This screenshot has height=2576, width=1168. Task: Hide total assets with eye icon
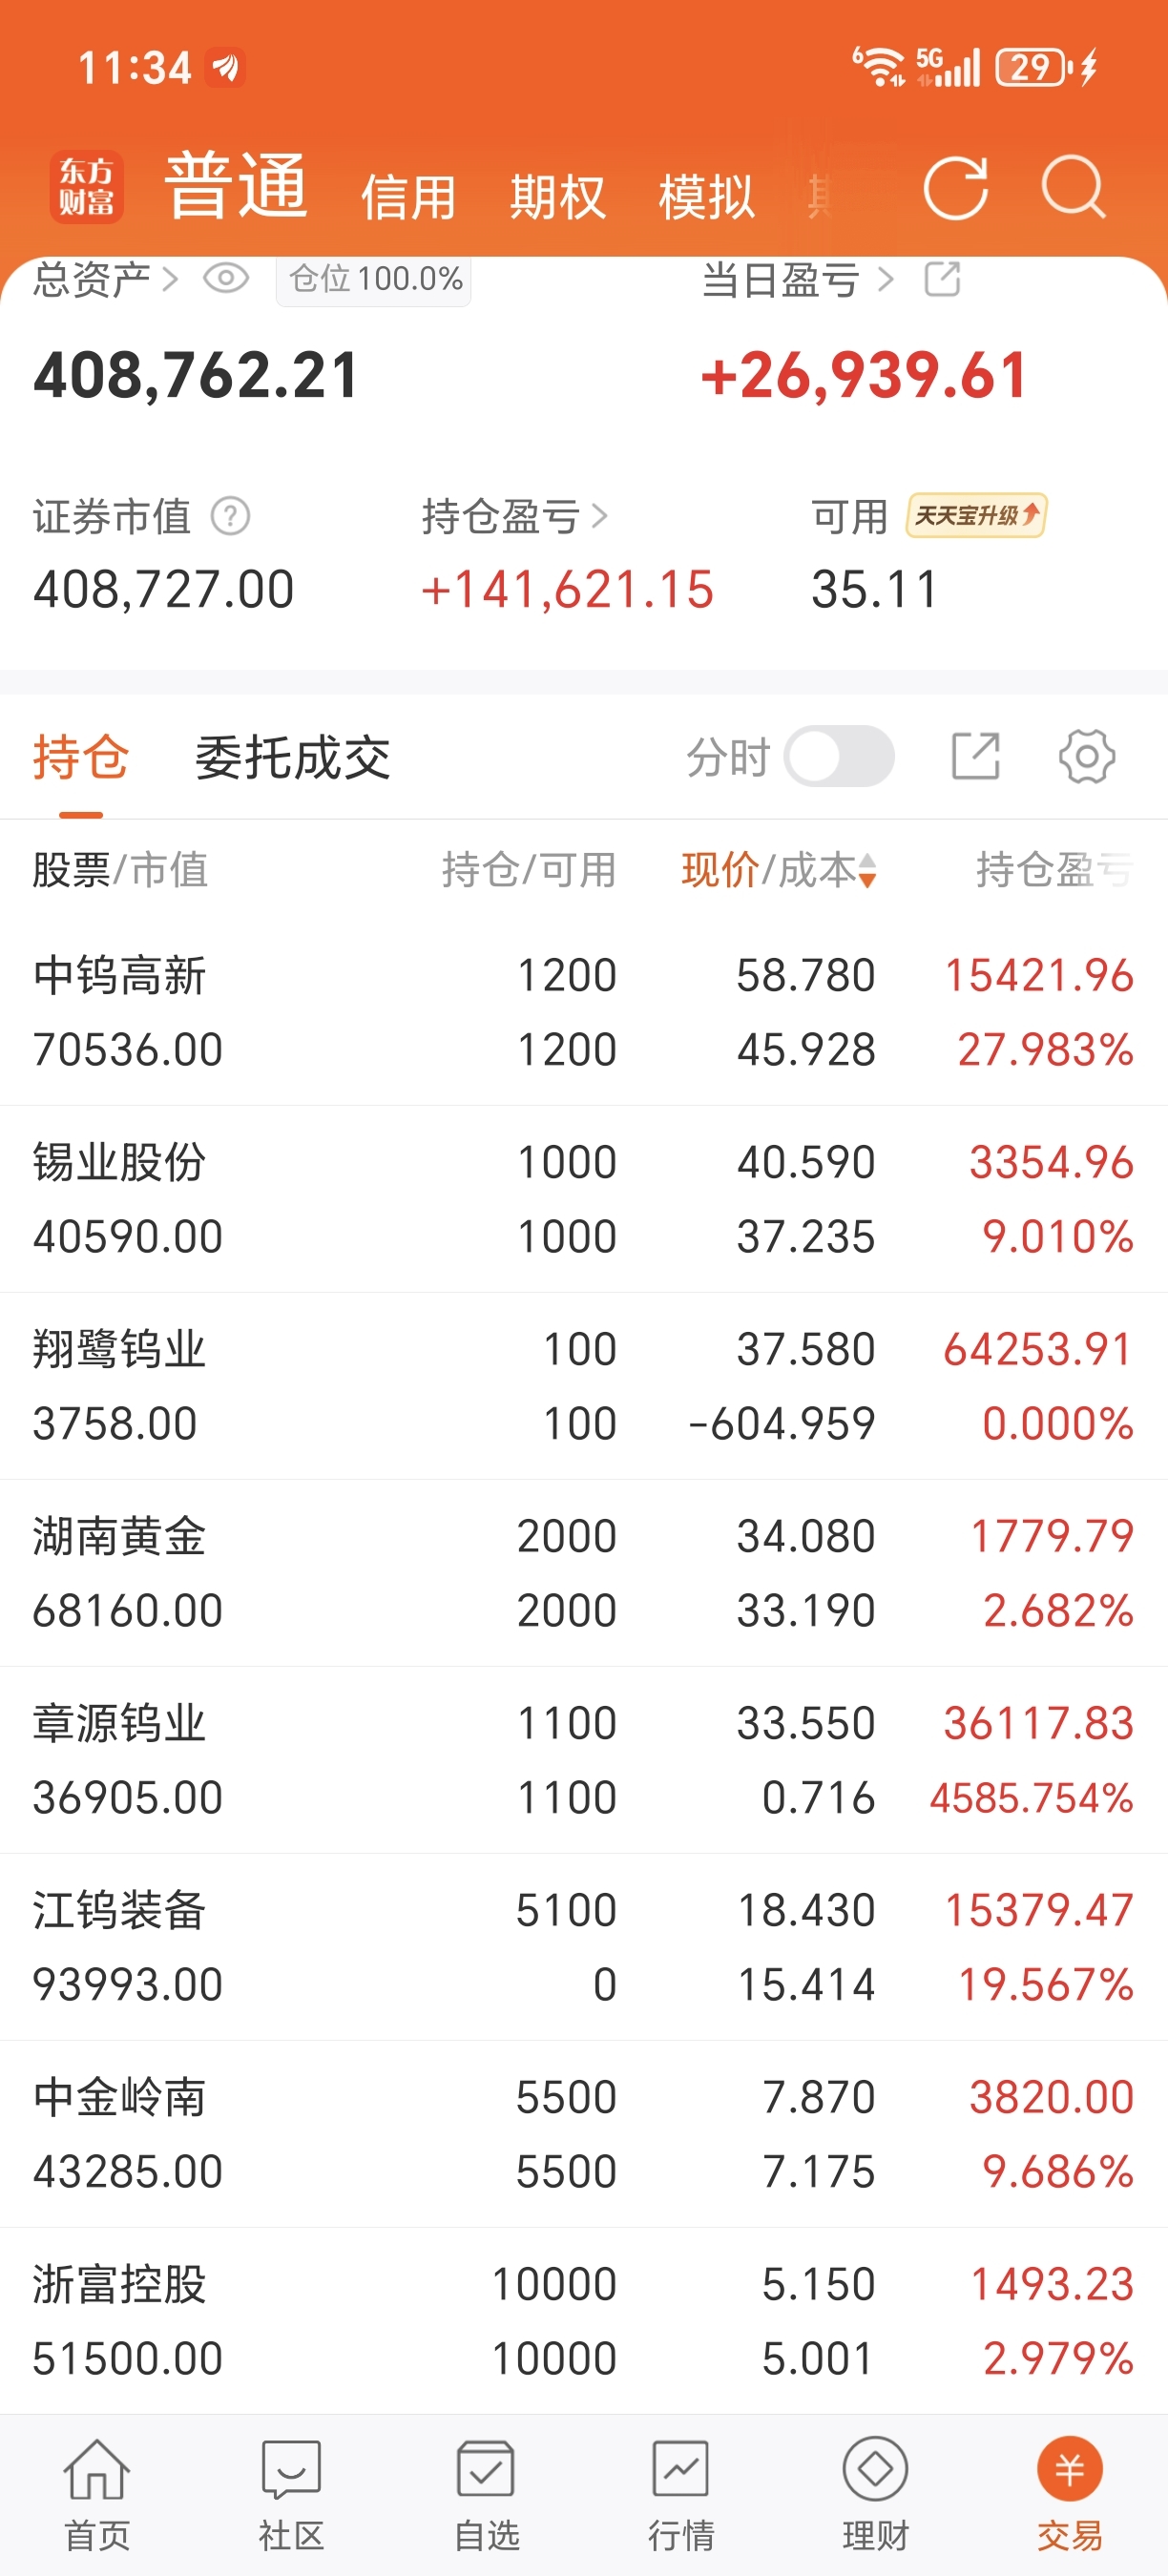226,278
